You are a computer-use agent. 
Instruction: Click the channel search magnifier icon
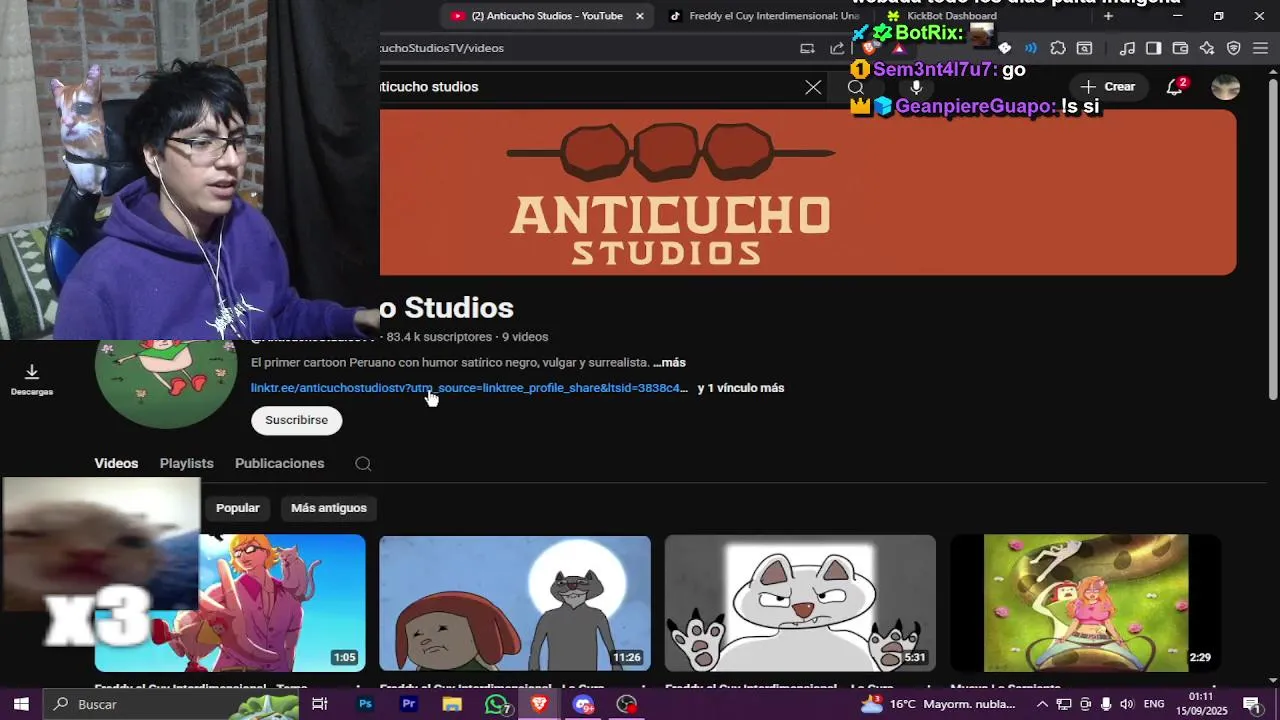coord(363,464)
